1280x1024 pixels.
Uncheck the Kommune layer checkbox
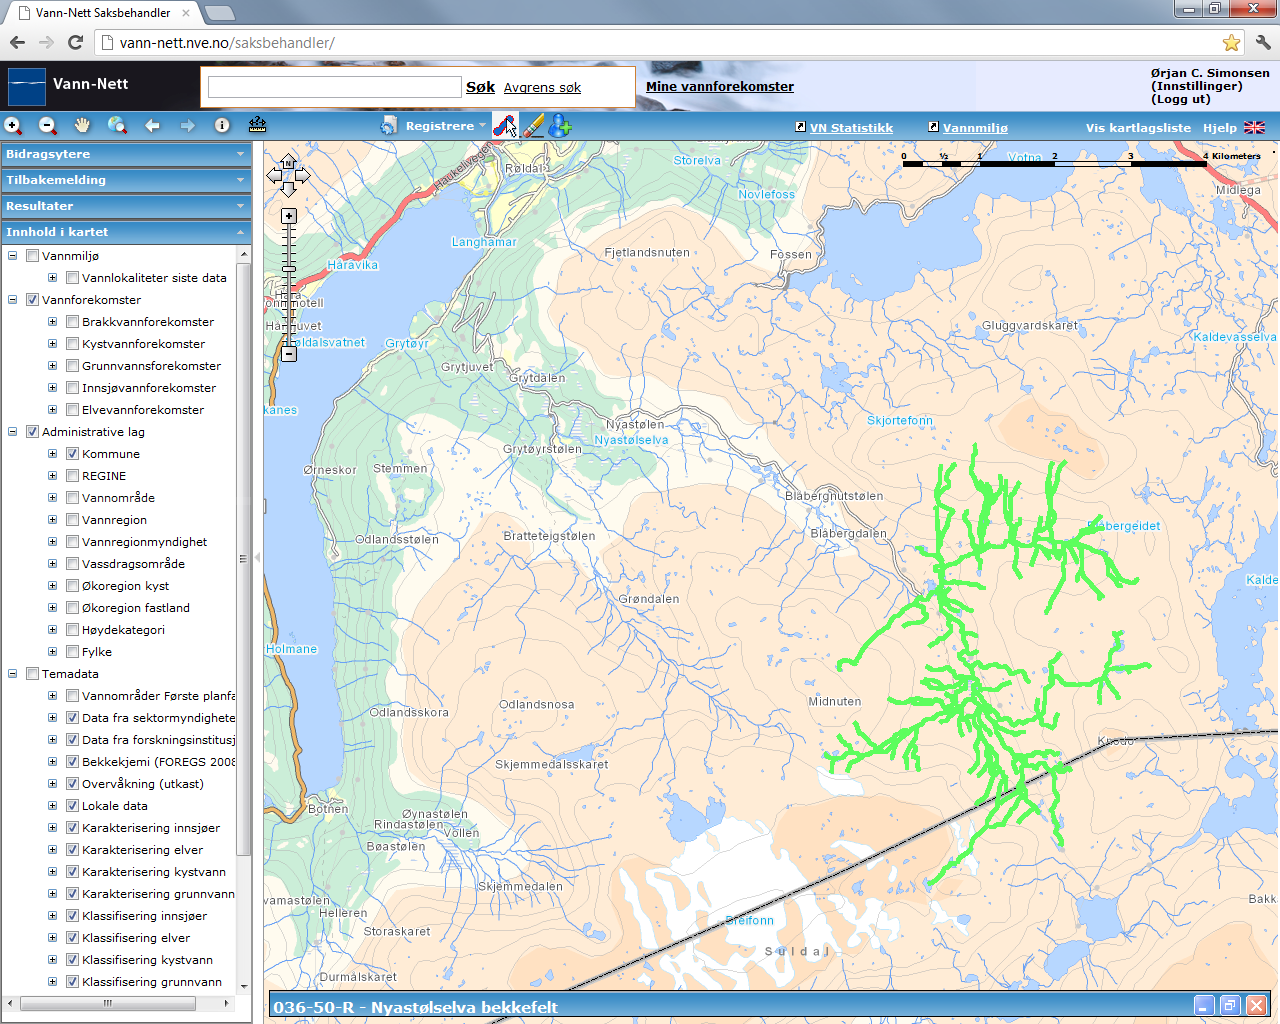coord(72,454)
